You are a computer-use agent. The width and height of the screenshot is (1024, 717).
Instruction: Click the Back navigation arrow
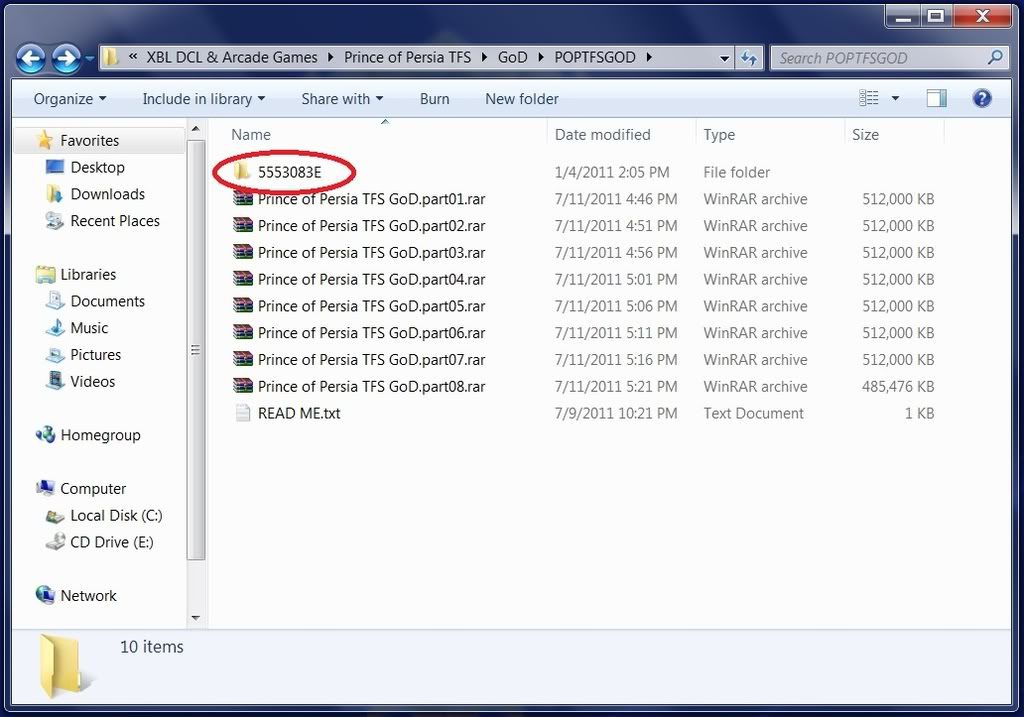[x=30, y=59]
